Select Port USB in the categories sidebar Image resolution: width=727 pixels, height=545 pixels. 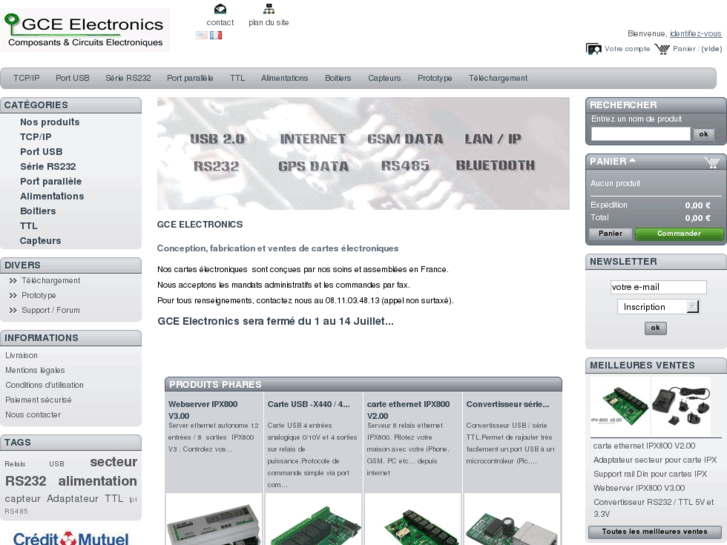click(x=41, y=152)
